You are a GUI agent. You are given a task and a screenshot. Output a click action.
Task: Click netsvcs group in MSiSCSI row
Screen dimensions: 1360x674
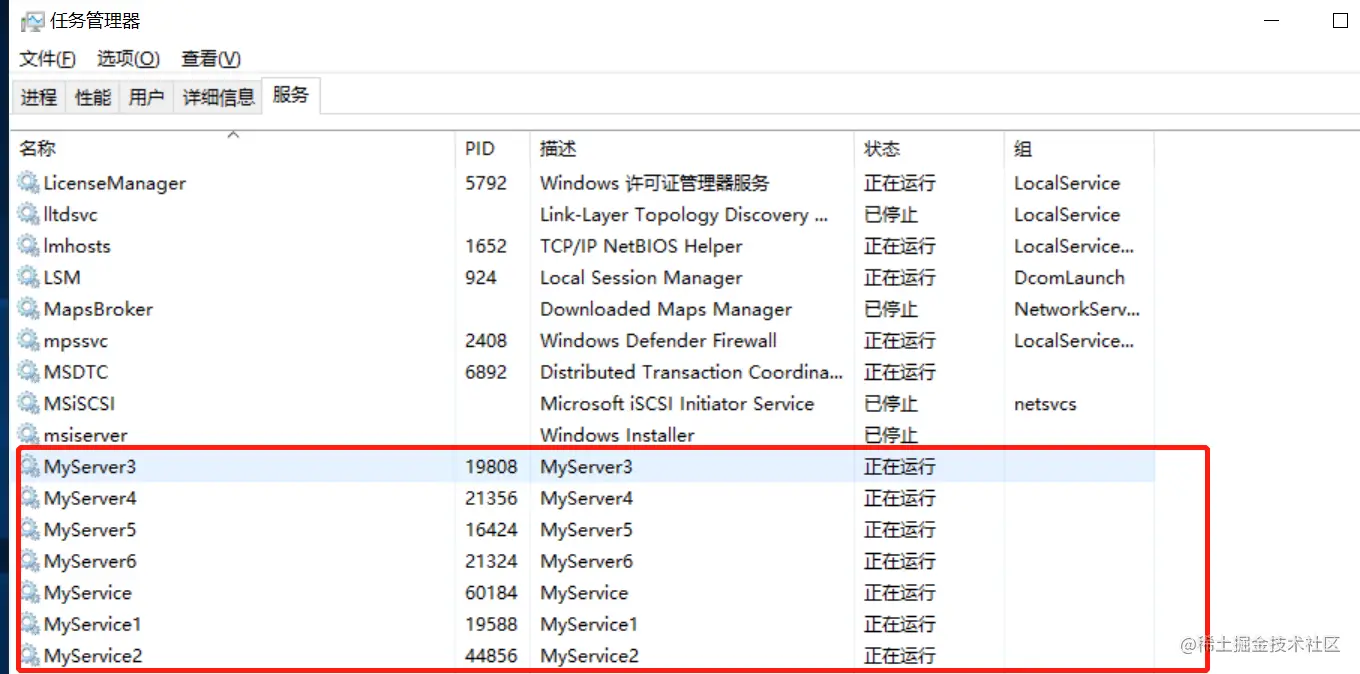[1045, 403]
